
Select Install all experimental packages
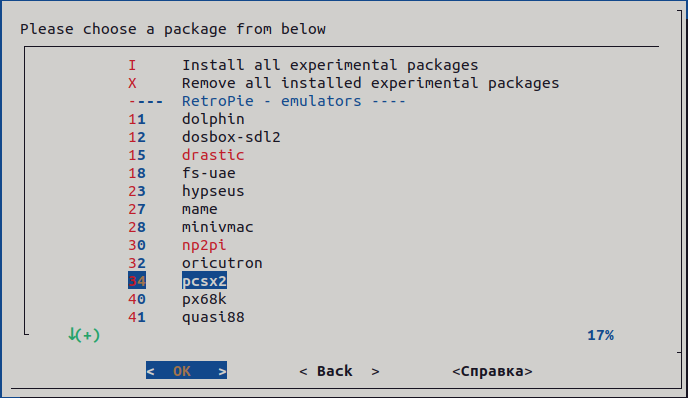[x=330, y=65]
